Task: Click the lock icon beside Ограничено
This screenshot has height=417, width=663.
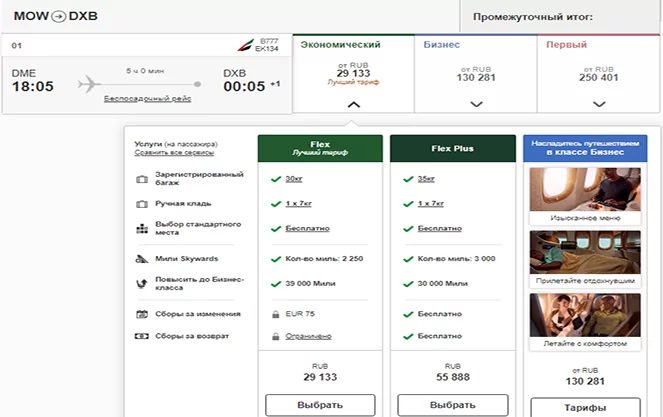Action: (x=276, y=337)
